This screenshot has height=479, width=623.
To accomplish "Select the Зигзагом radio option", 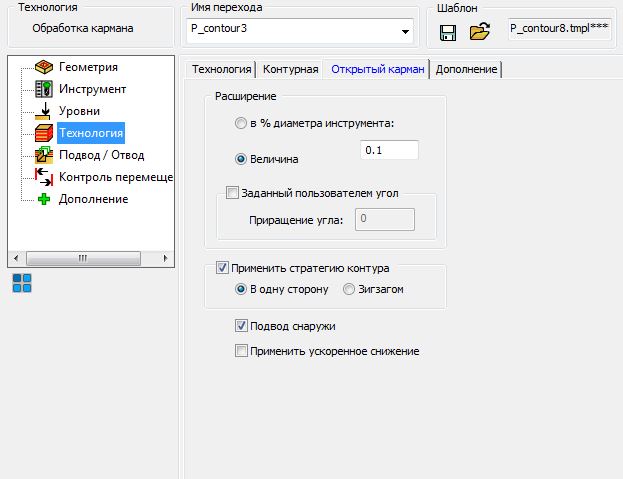I will [349, 290].
